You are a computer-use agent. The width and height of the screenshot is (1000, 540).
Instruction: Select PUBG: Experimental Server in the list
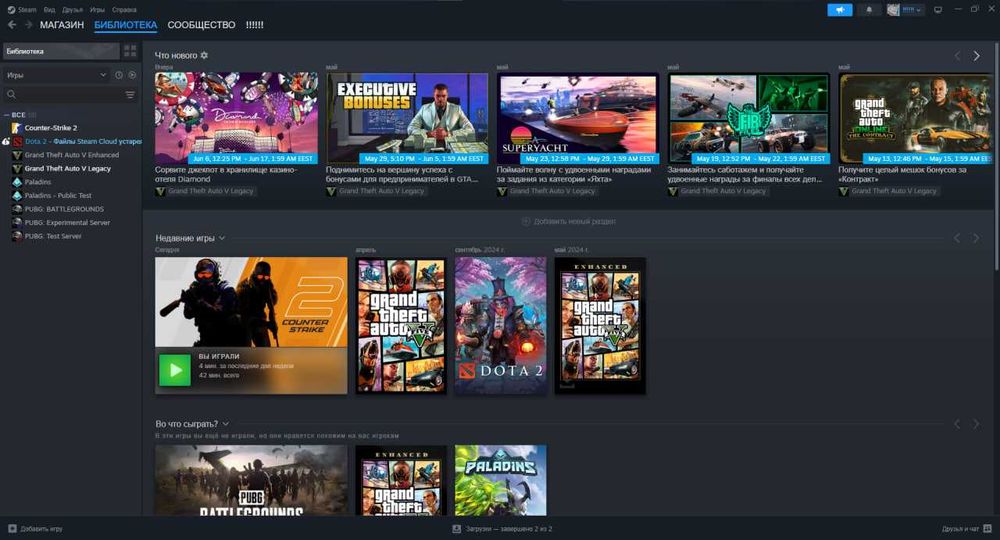[x=67, y=223]
